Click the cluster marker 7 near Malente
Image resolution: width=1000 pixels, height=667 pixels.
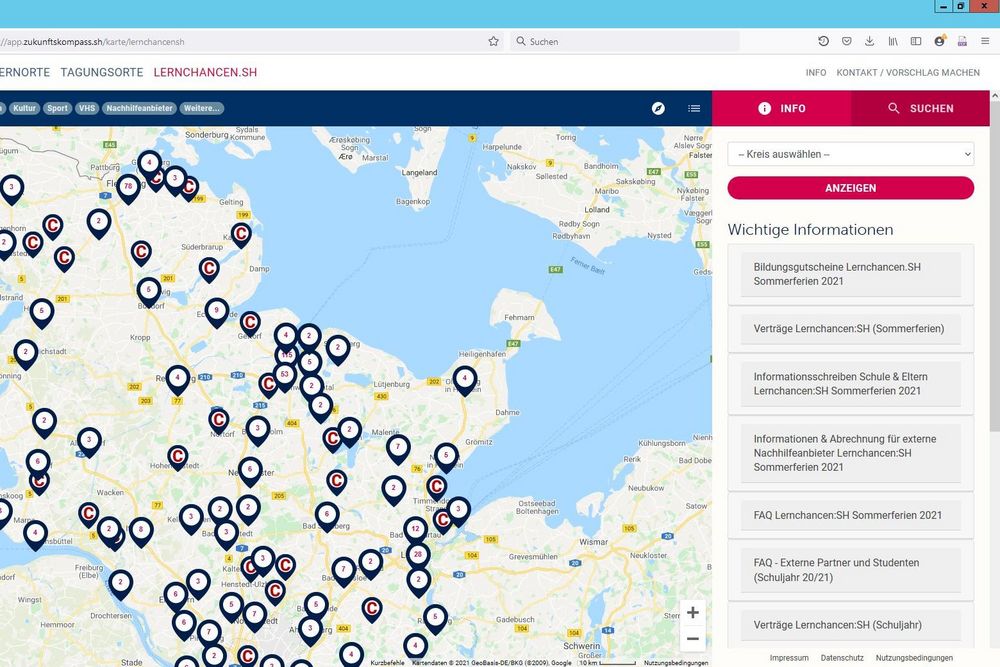[x=398, y=448]
